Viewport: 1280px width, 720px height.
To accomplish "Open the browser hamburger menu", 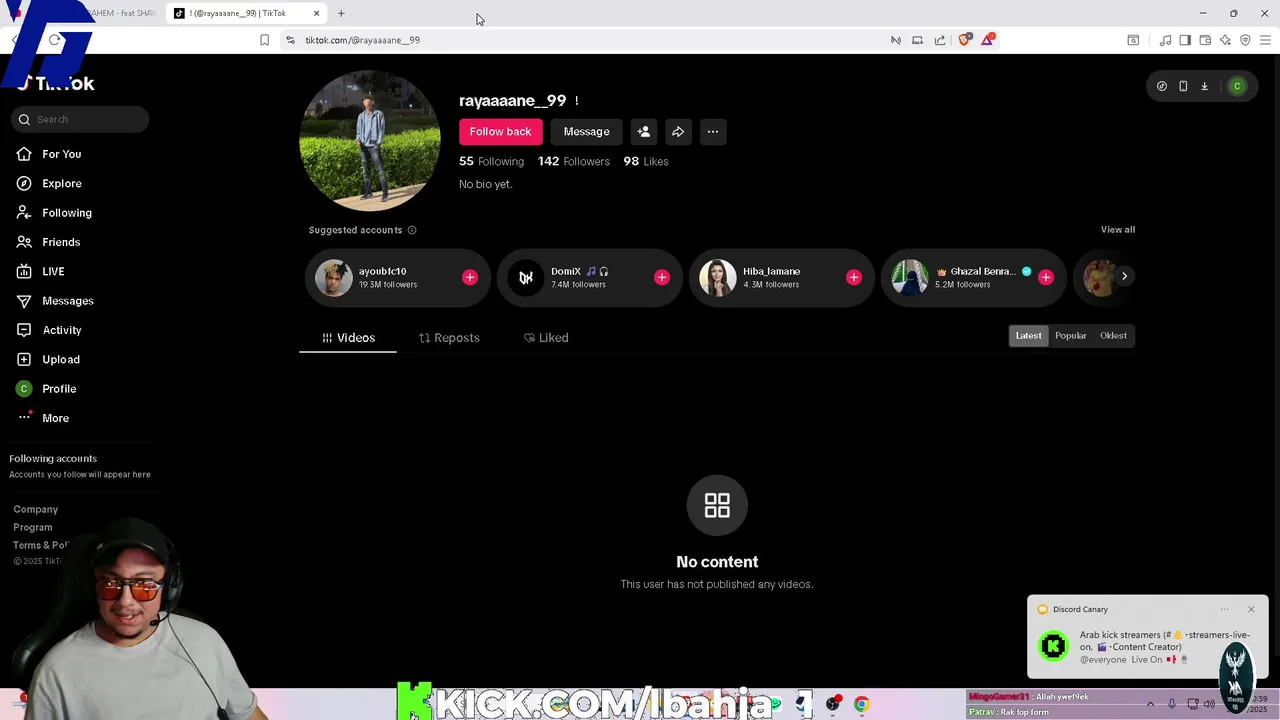I will tap(1265, 40).
